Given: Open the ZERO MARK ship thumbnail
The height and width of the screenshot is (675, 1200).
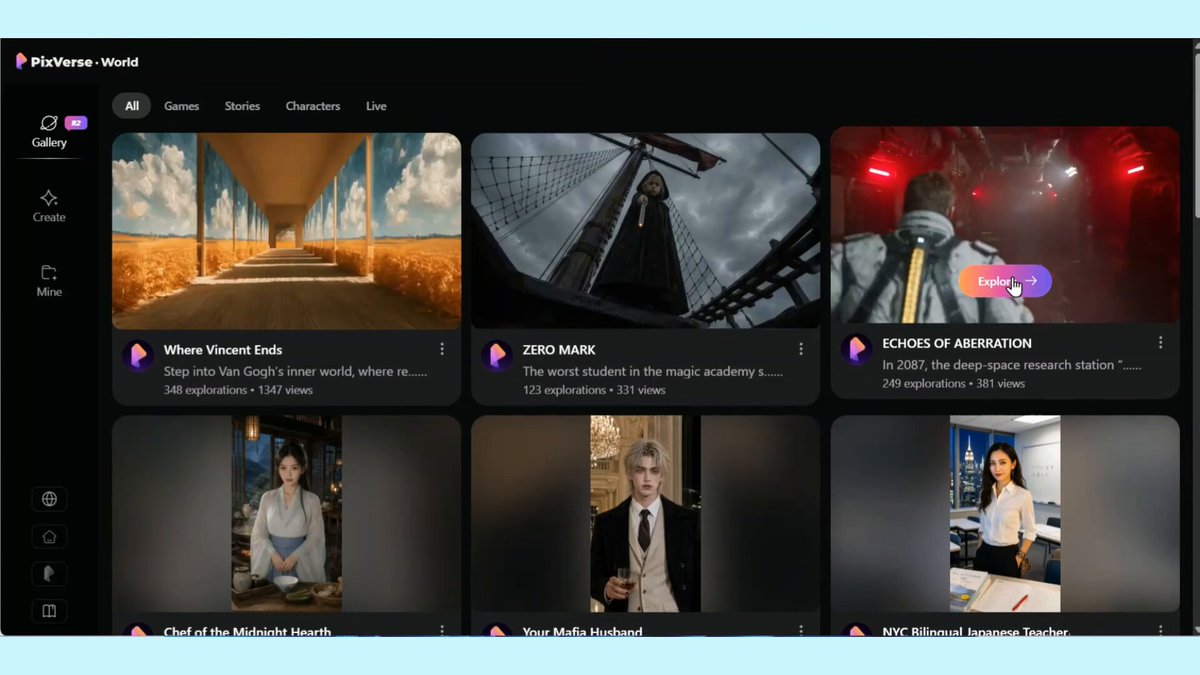Looking at the screenshot, I should pos(646,231).
